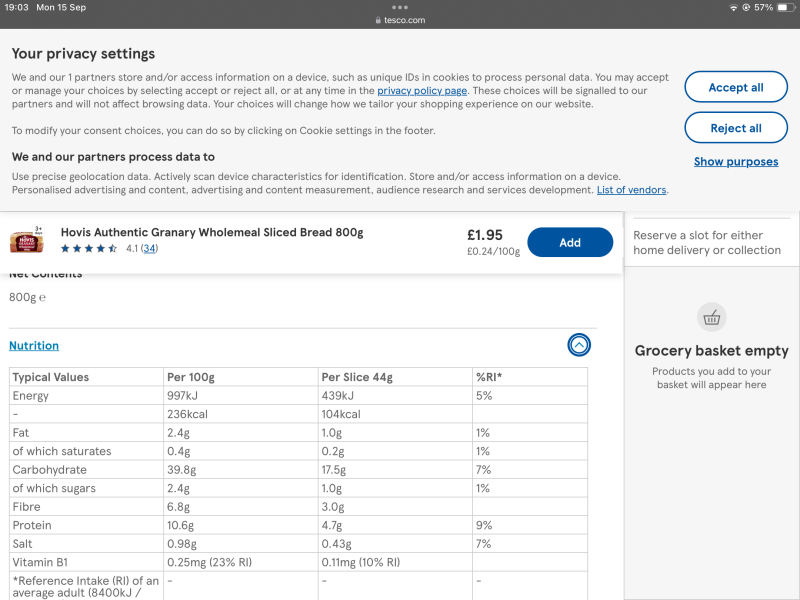Tap the time and date in status bar
800x600 pixels.
point(45,7)
